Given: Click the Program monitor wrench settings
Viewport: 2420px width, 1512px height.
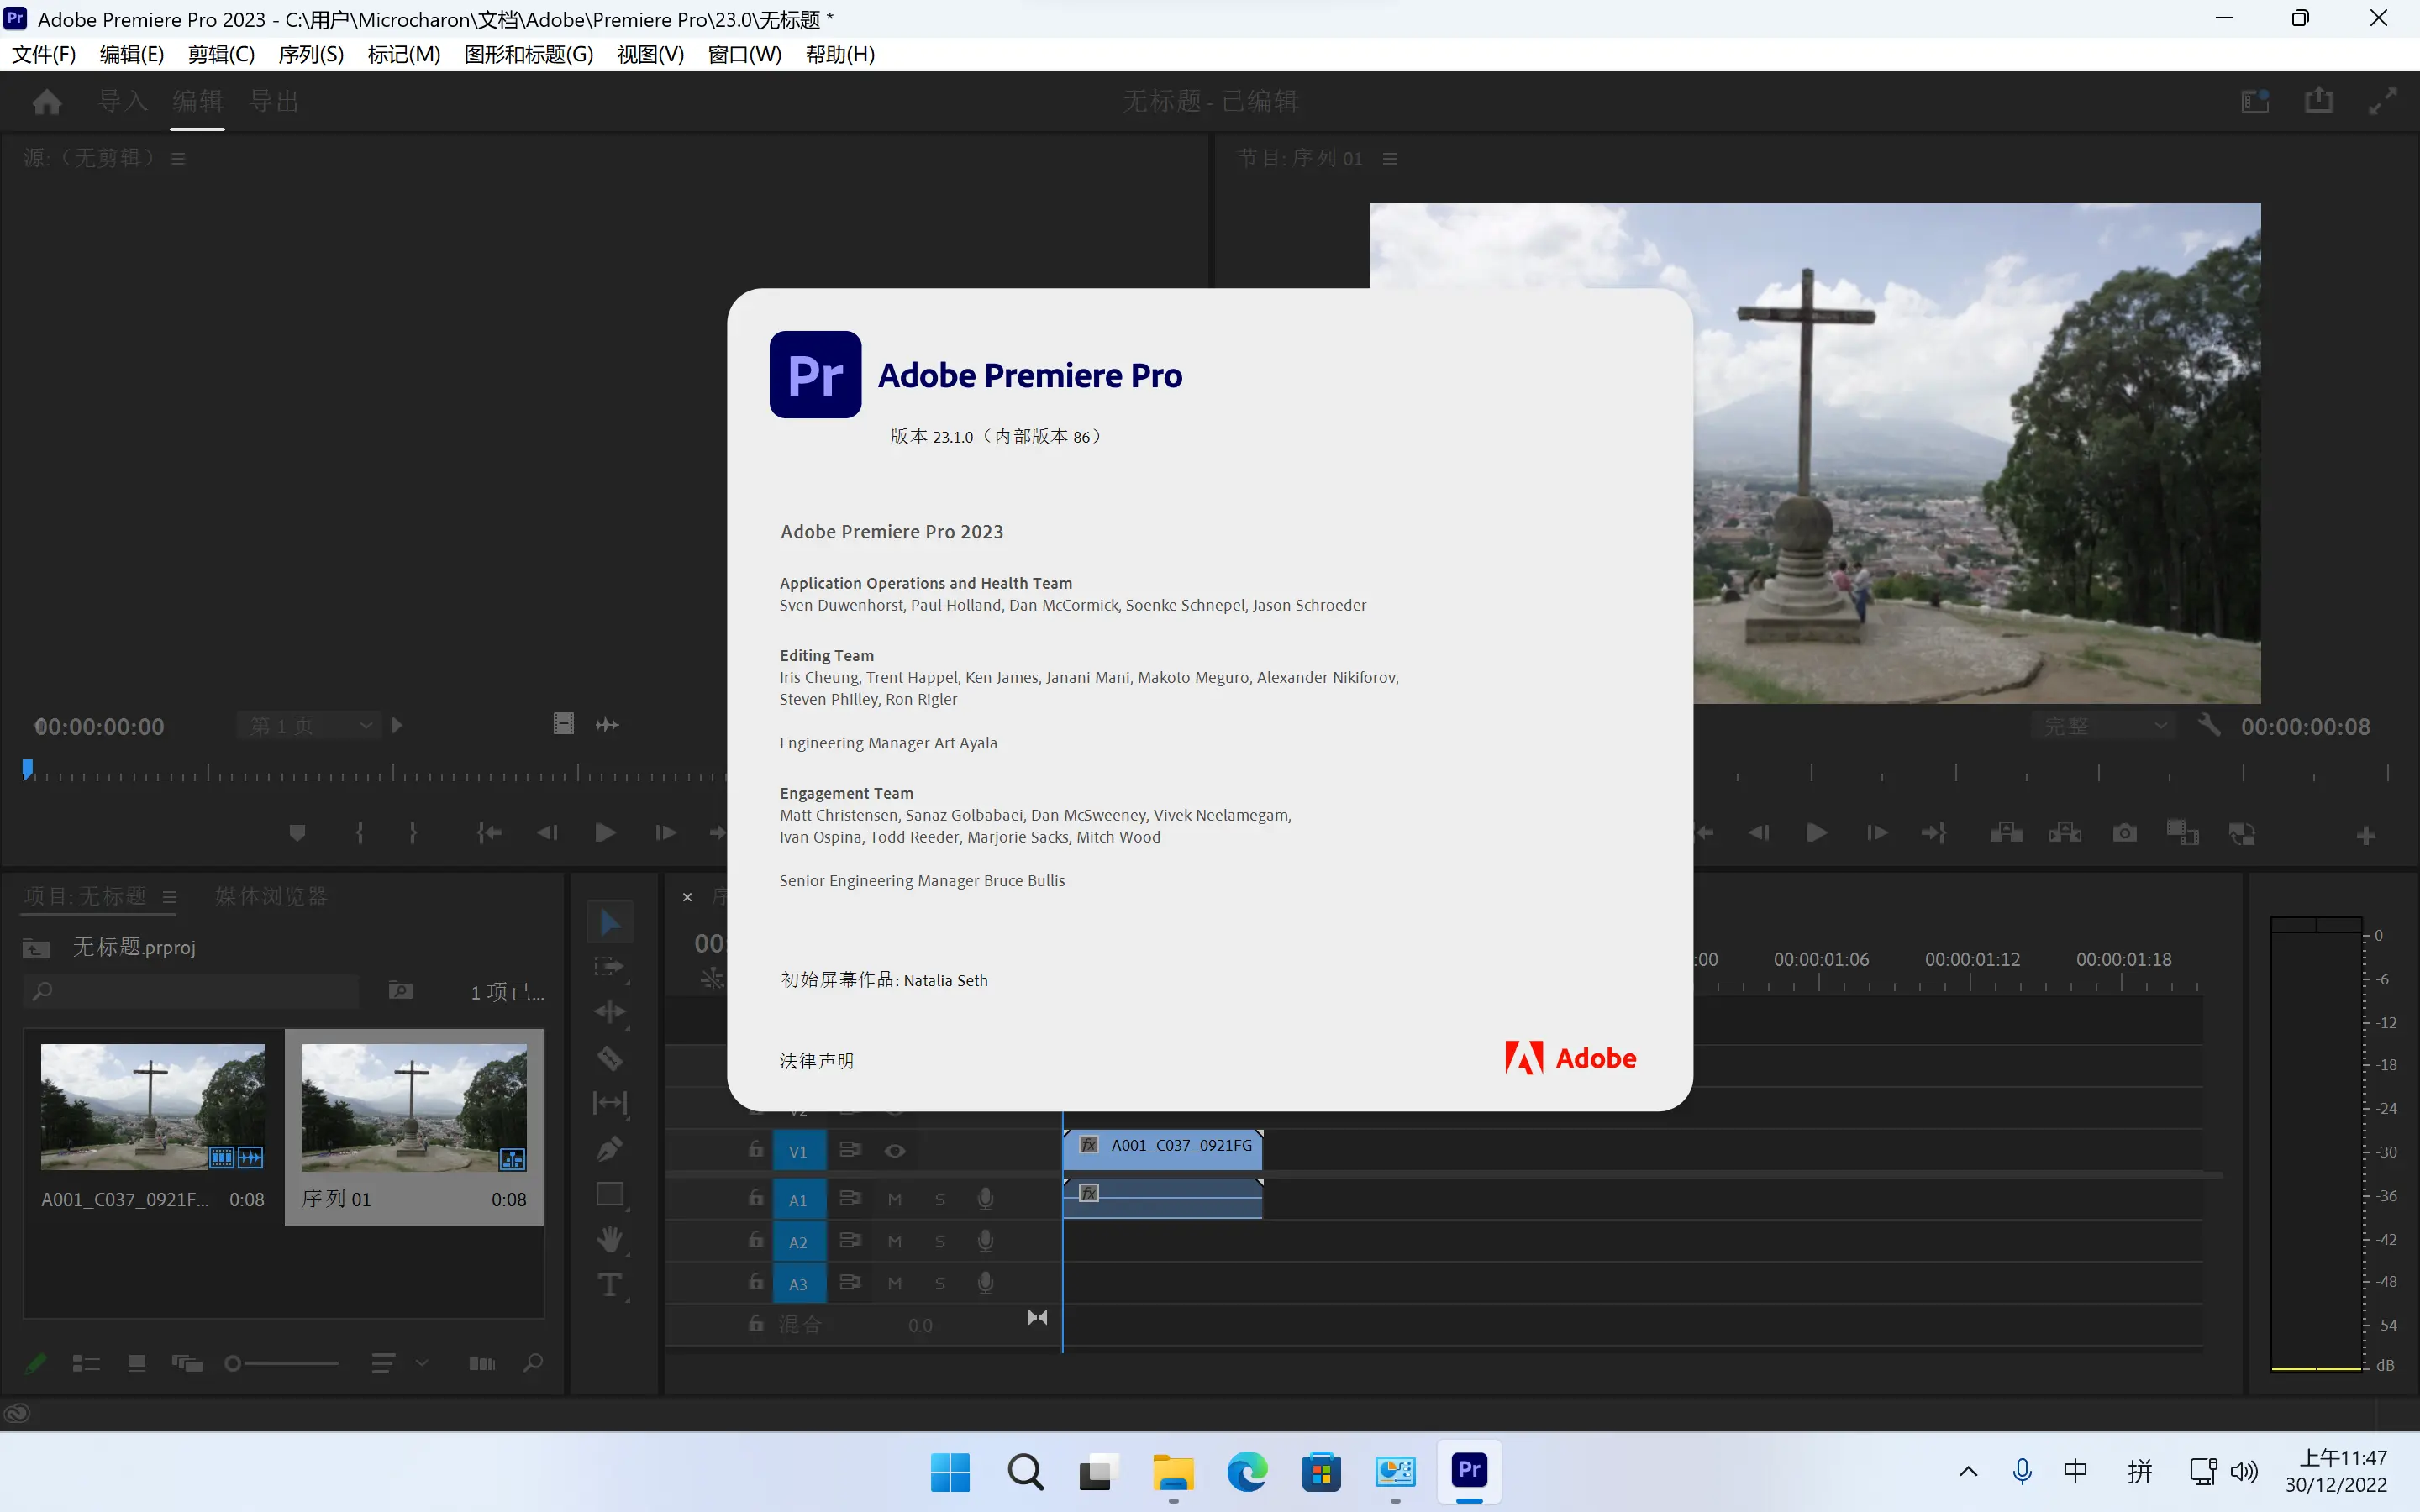Looking at the screenshot, I should point(2209,725).
